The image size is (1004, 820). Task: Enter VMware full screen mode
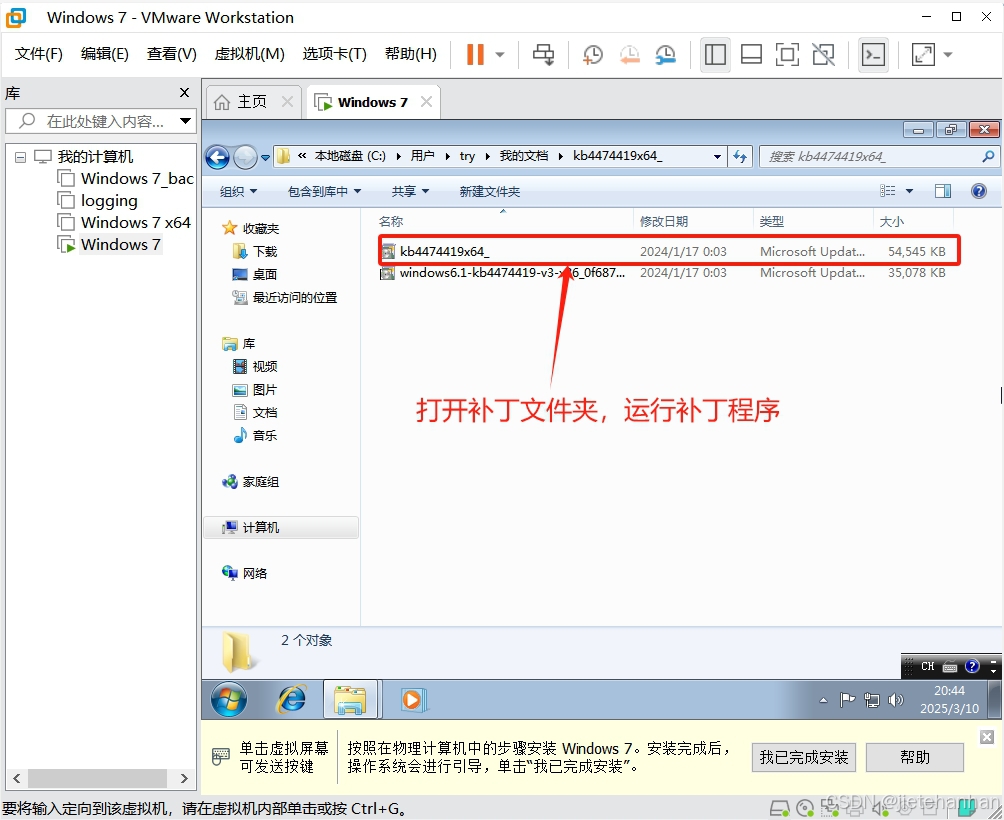click(787, 54)
